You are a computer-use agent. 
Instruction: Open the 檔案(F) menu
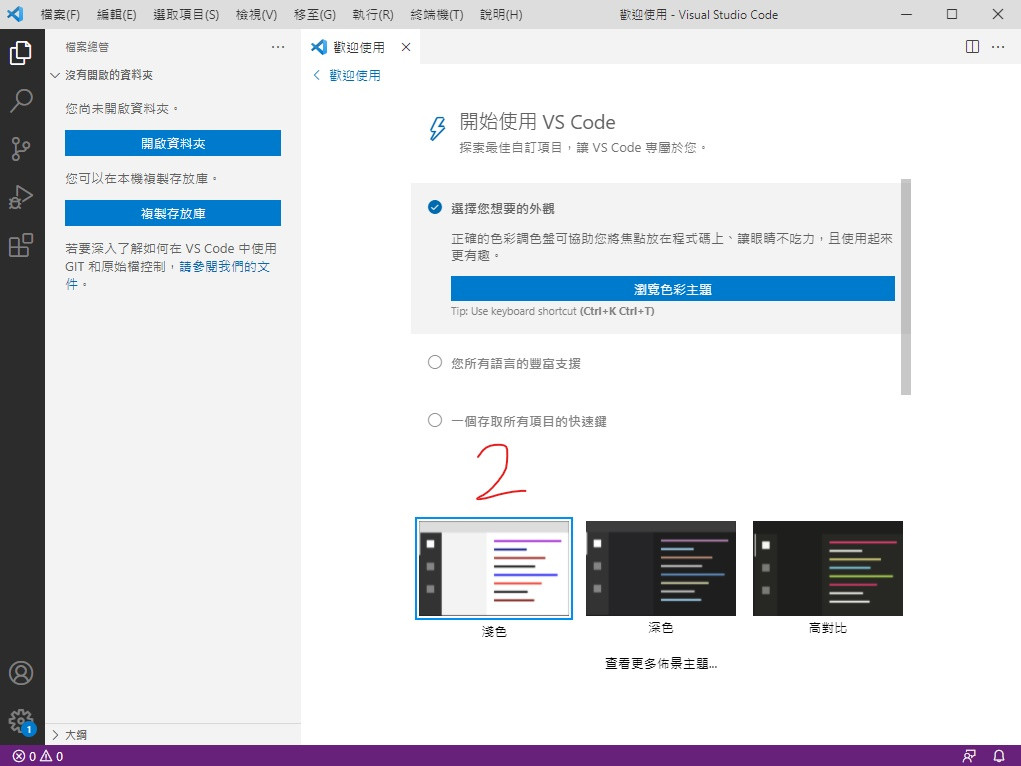pos(60,14)
